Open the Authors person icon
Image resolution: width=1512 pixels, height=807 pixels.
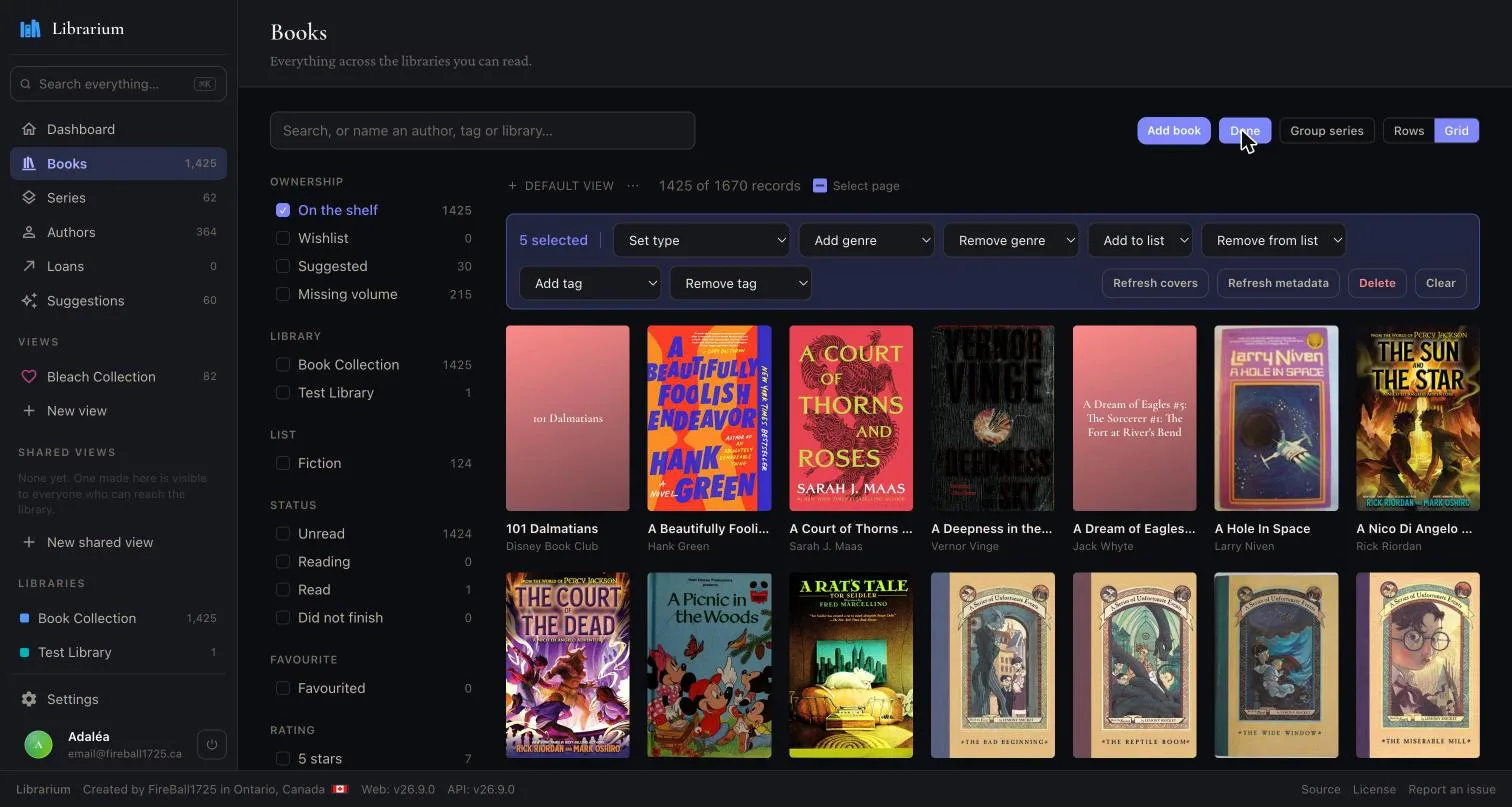click(x=29, y=232)
